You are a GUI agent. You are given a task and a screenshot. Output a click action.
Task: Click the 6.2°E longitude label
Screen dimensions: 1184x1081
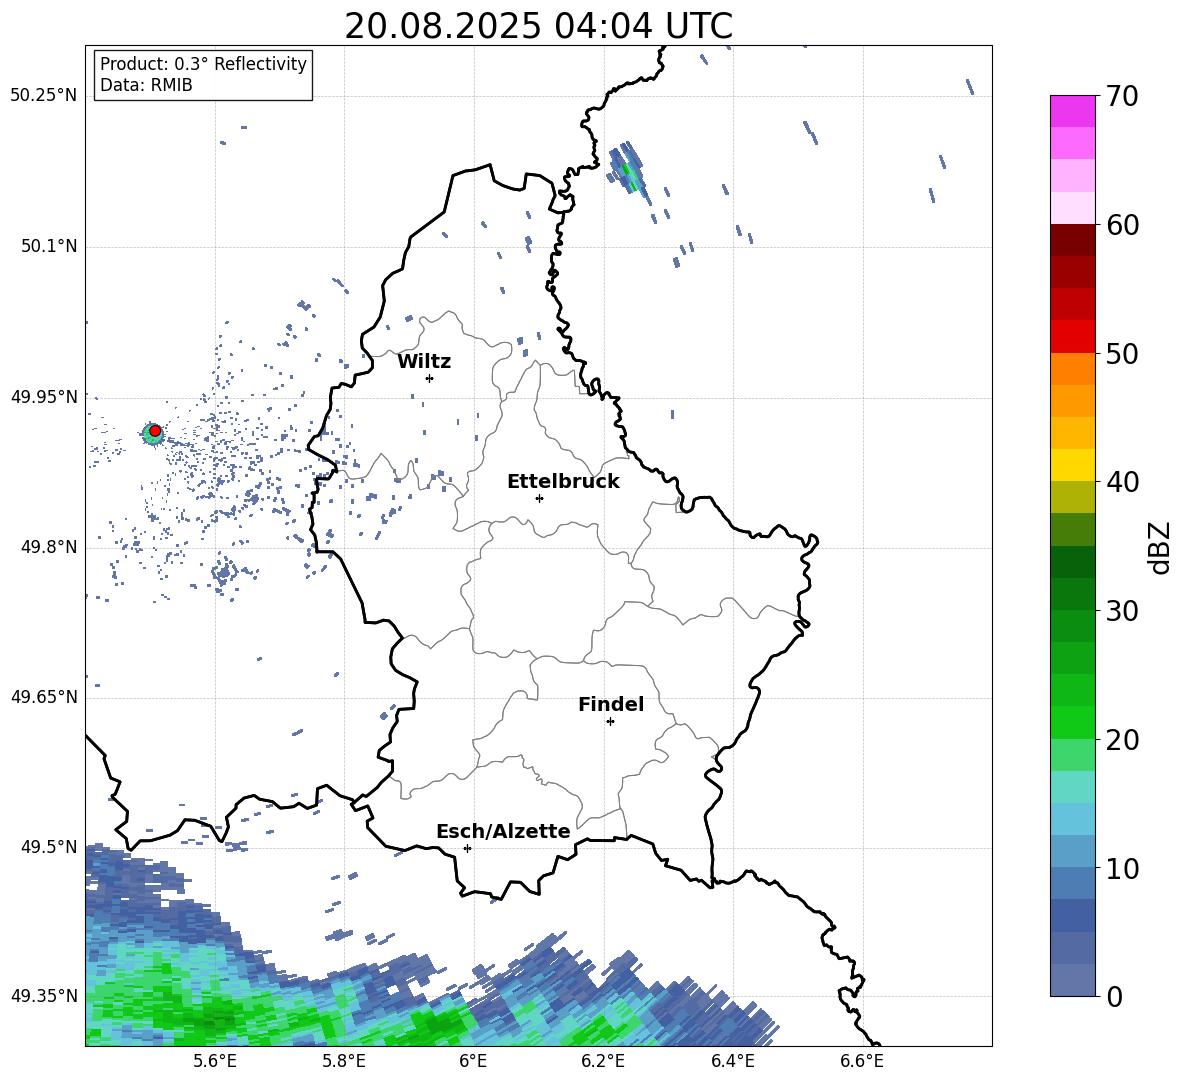pos(603,1061)
